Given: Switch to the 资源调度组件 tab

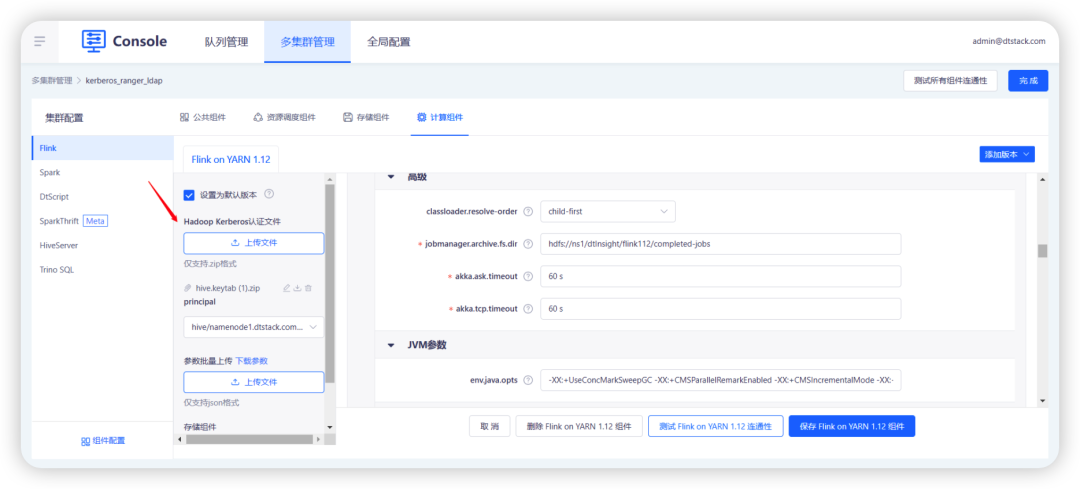Looking at the screenshot, I should 284,117.
